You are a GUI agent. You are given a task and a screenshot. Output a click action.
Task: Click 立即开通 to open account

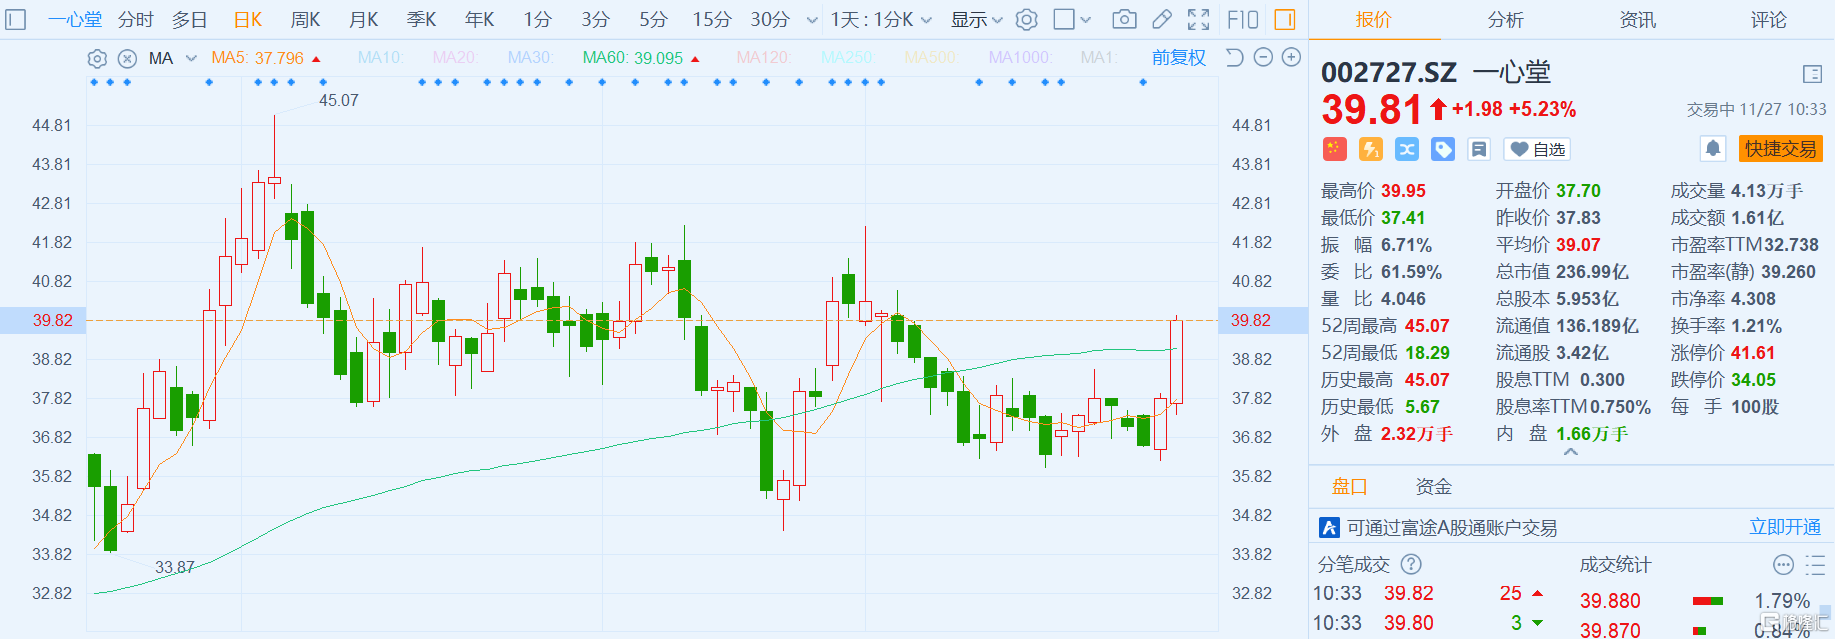1785,527
